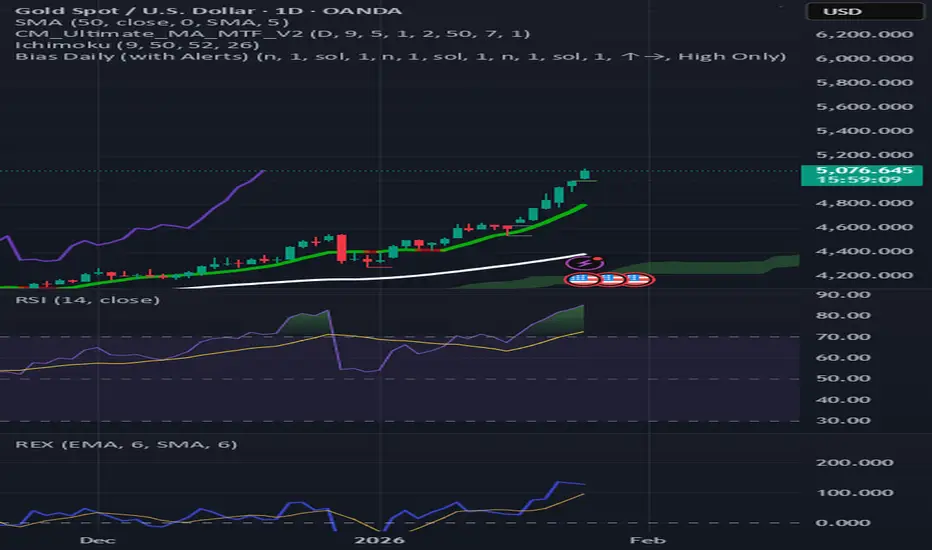Click the RSI 50.00 scale label
The height and width of the screenshot is (550, 932).
coord(843,378)
